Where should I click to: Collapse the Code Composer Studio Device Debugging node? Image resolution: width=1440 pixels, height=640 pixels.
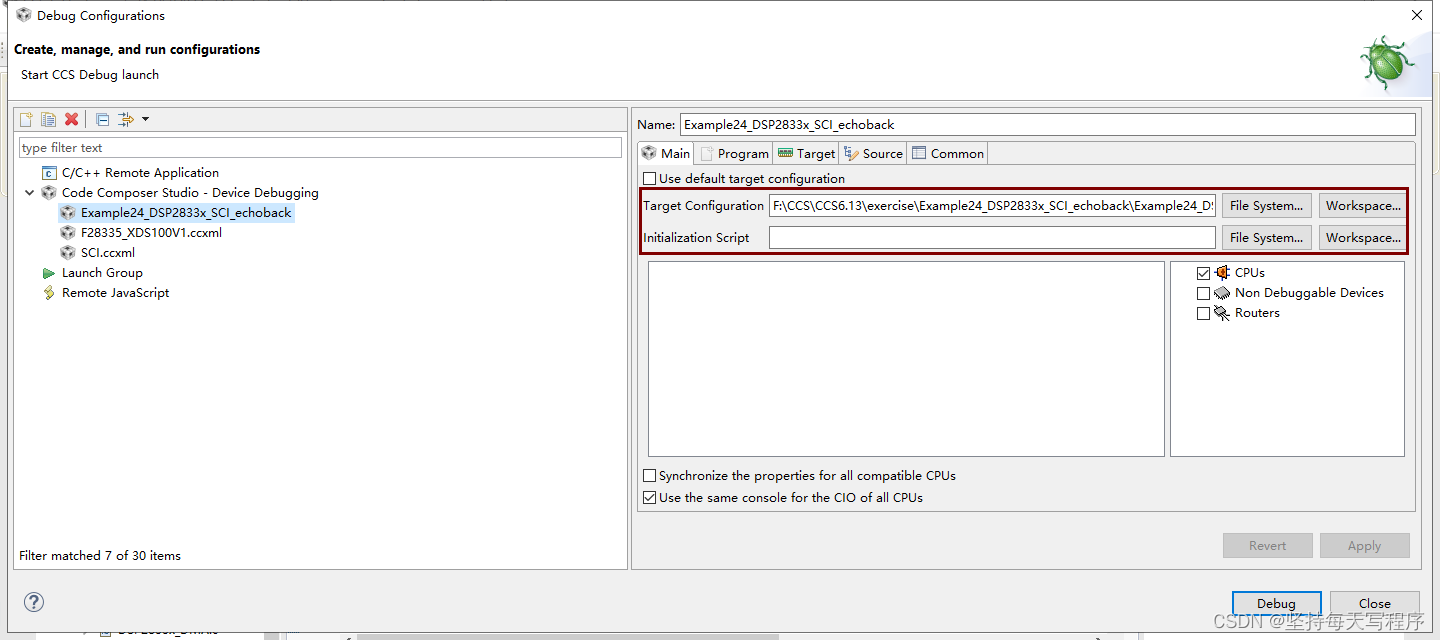[x=30, y=193]
